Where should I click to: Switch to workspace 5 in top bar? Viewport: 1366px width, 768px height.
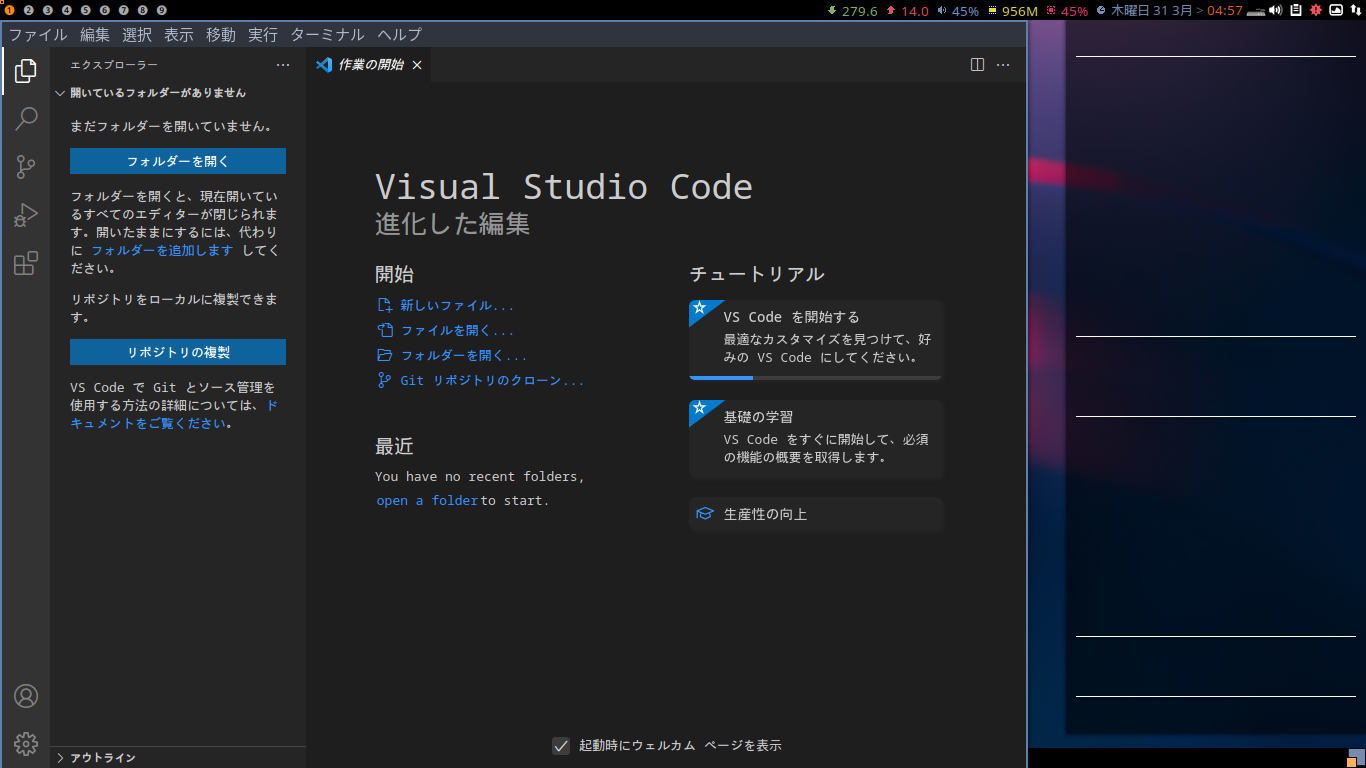[x=86, y=10]
